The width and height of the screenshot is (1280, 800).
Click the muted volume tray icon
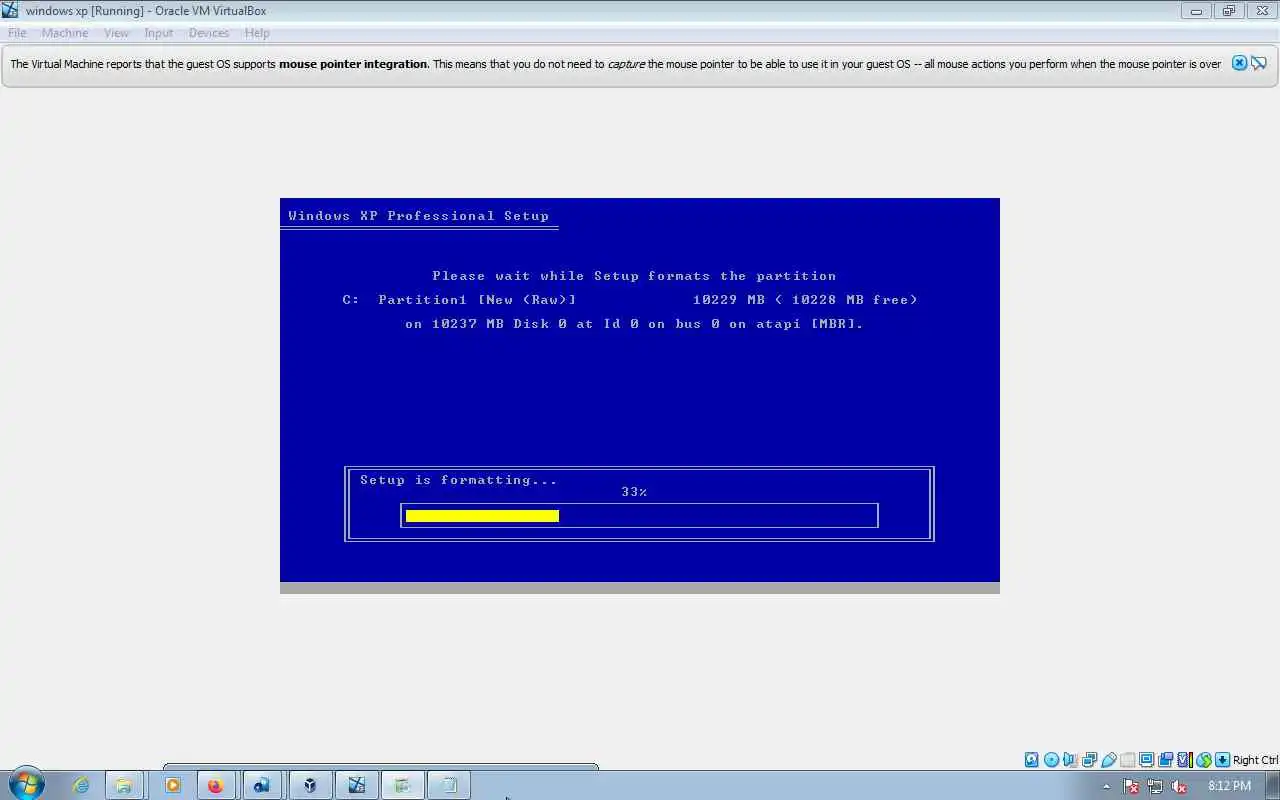click(x=1179, y=786)
